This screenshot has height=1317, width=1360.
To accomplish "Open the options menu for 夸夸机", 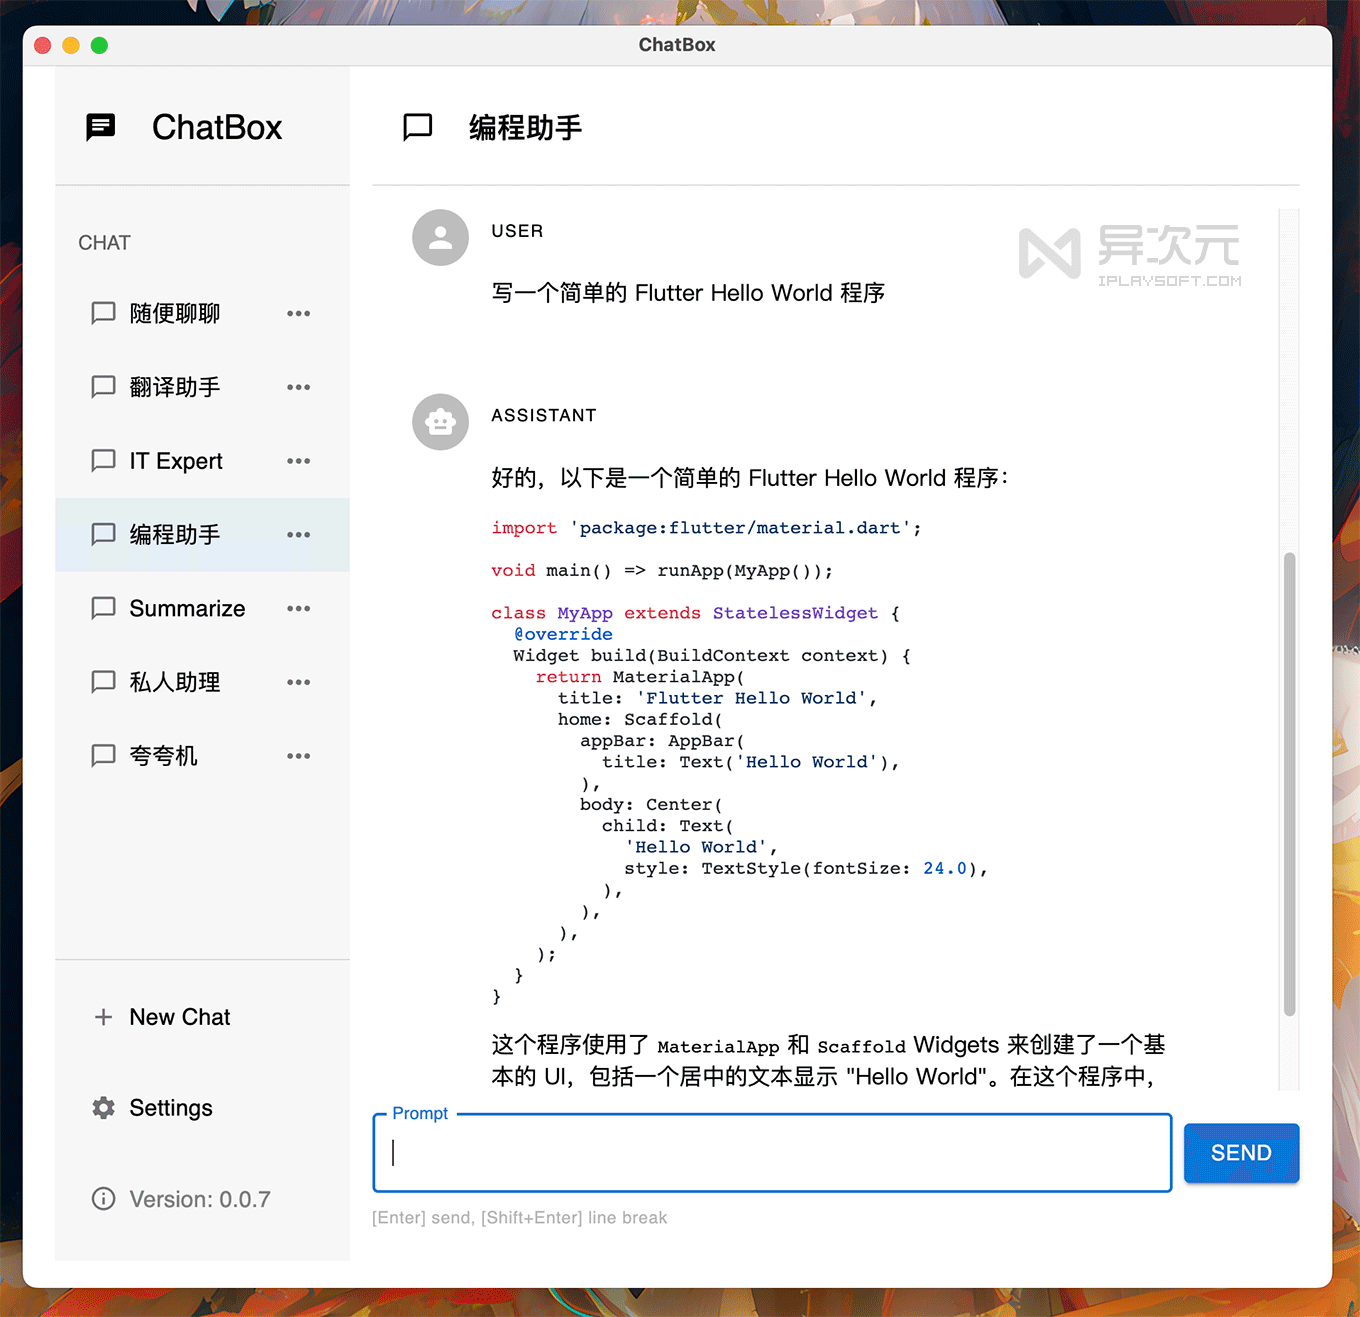I will 298,755.
